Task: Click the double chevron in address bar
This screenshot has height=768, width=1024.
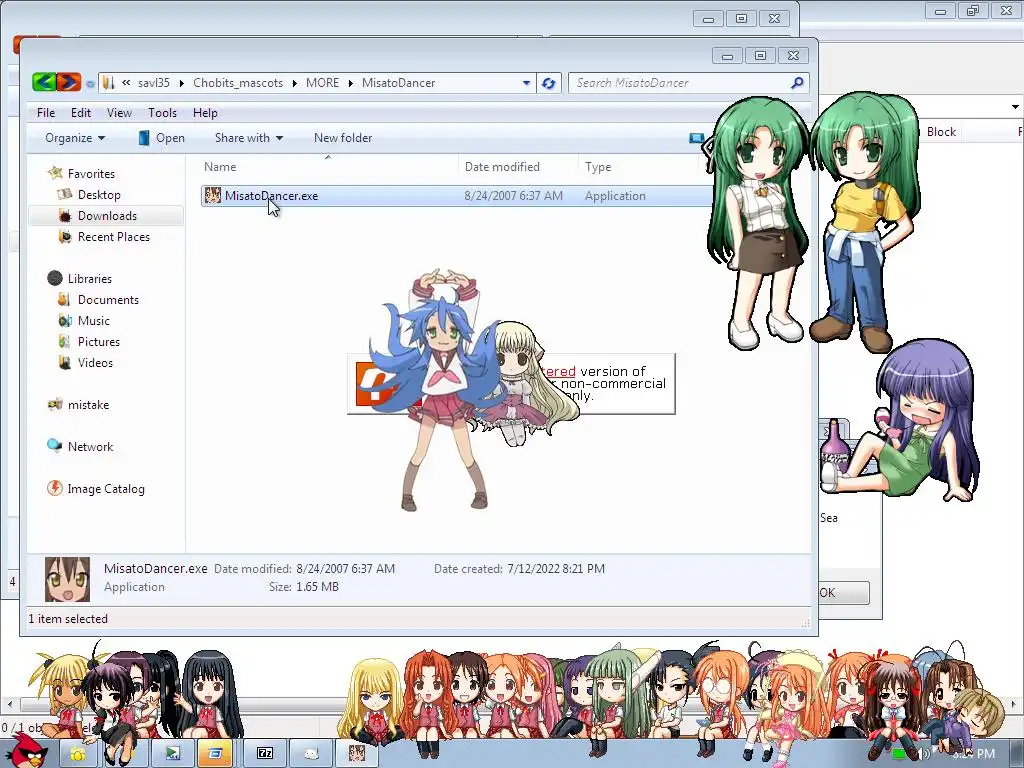Action: click(x=126, y=82)
